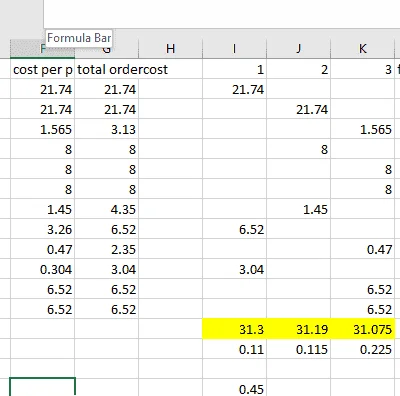Click the formula bar input area

222,14
